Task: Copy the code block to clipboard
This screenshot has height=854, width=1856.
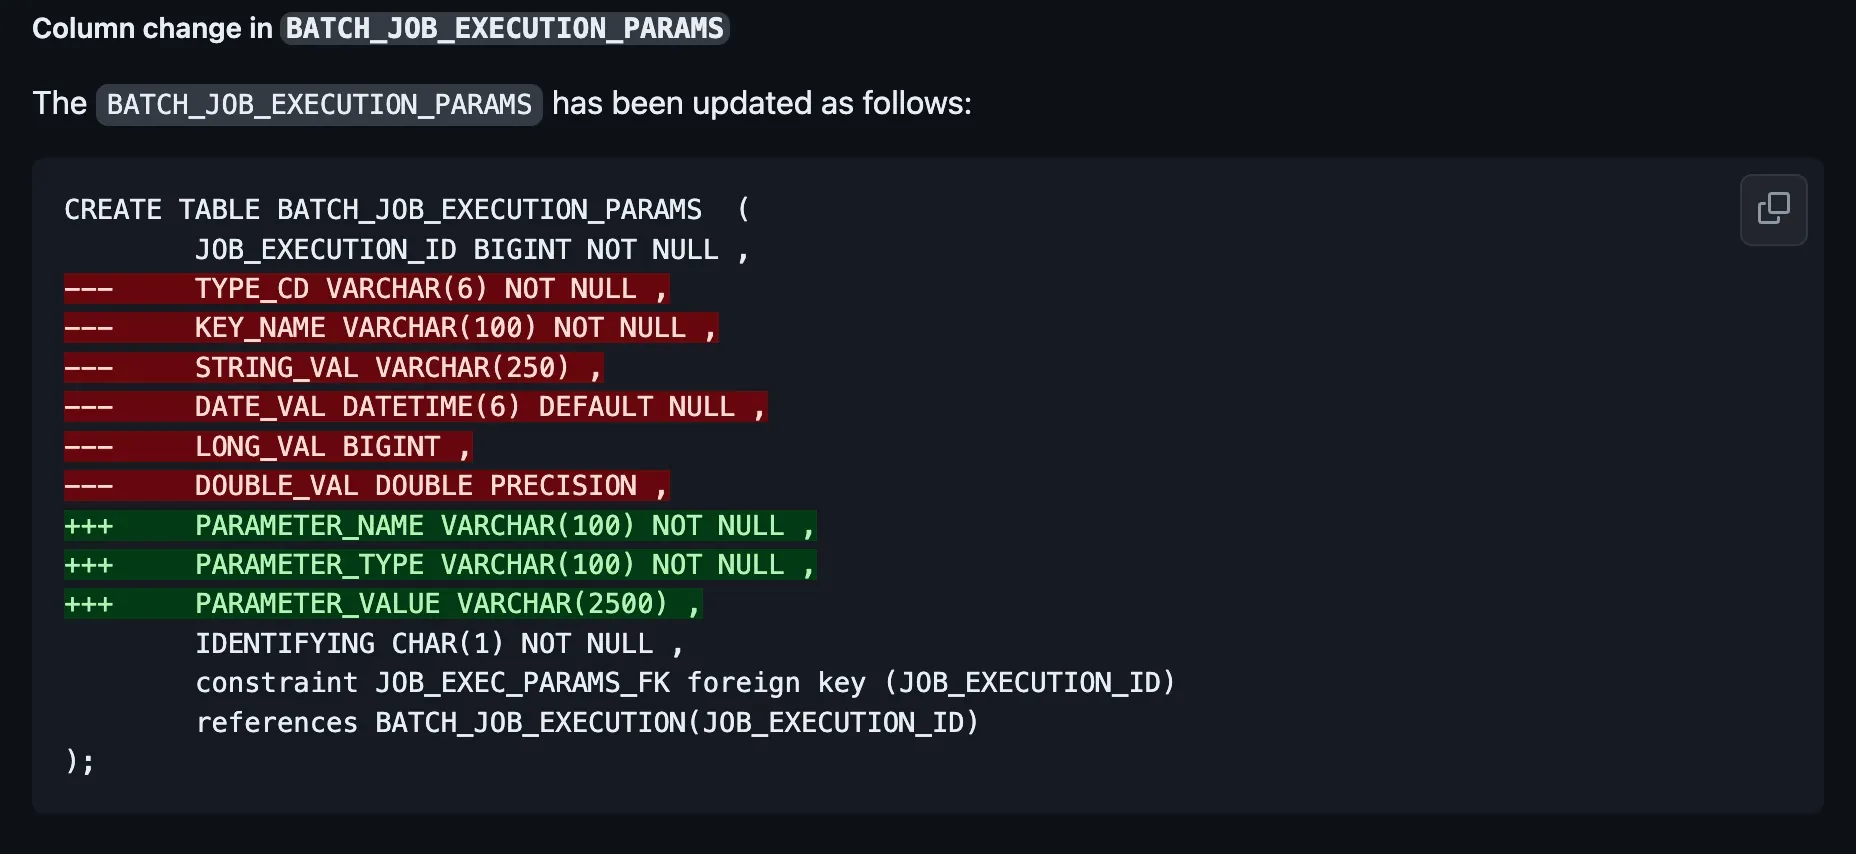Action: tap(1773, 210)
